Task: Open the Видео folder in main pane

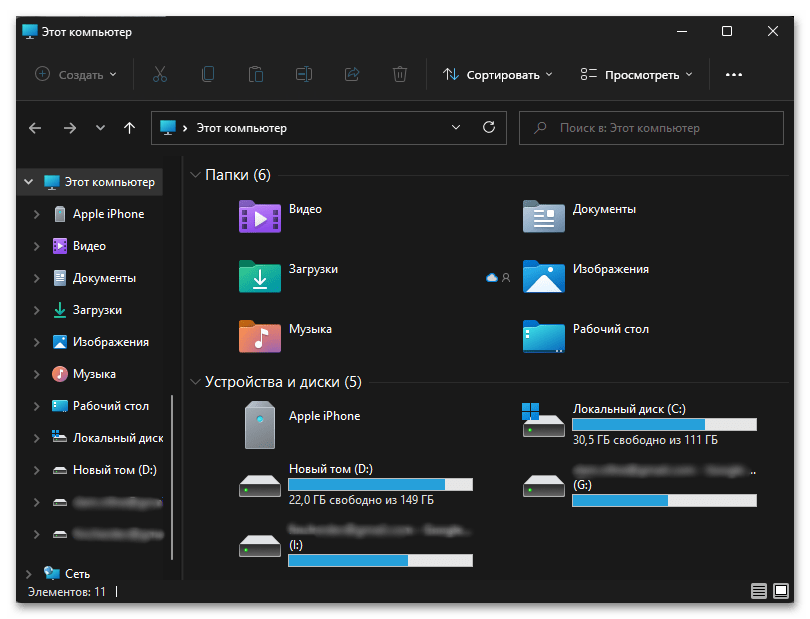Action: click(260, 217)
